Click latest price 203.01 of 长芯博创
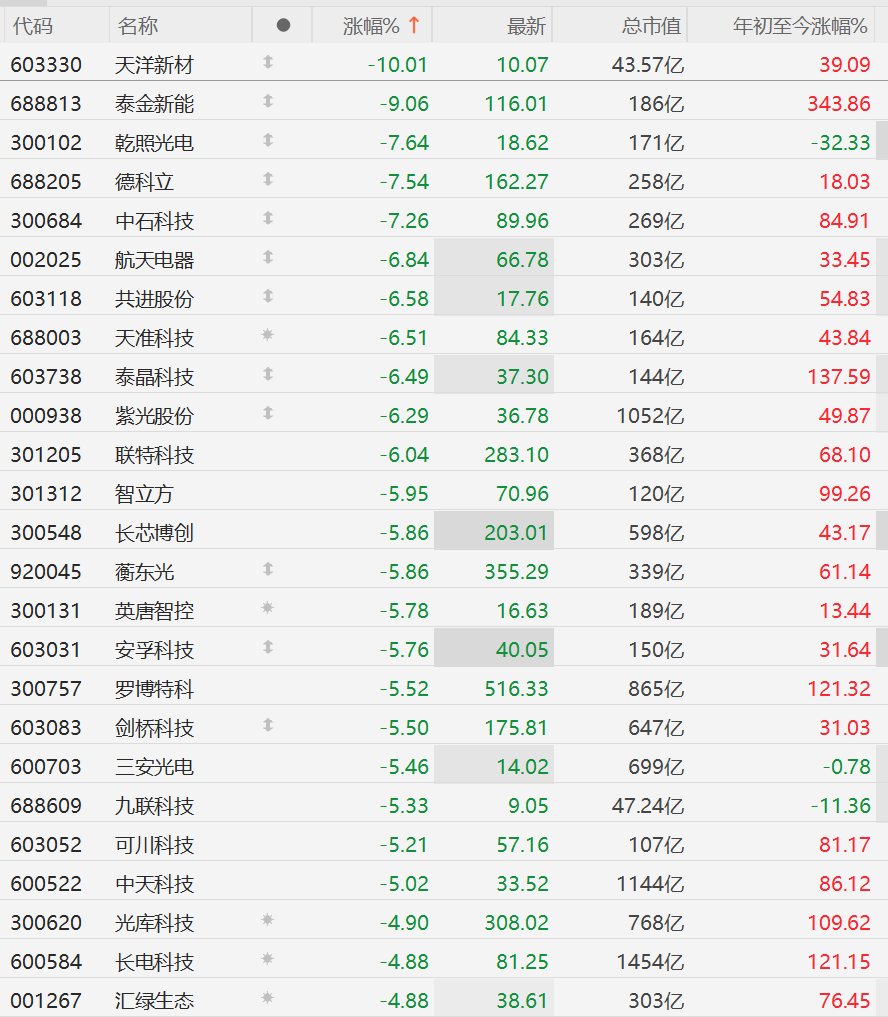Screen dimensions: 888x1017 click(x=516, y=532)
